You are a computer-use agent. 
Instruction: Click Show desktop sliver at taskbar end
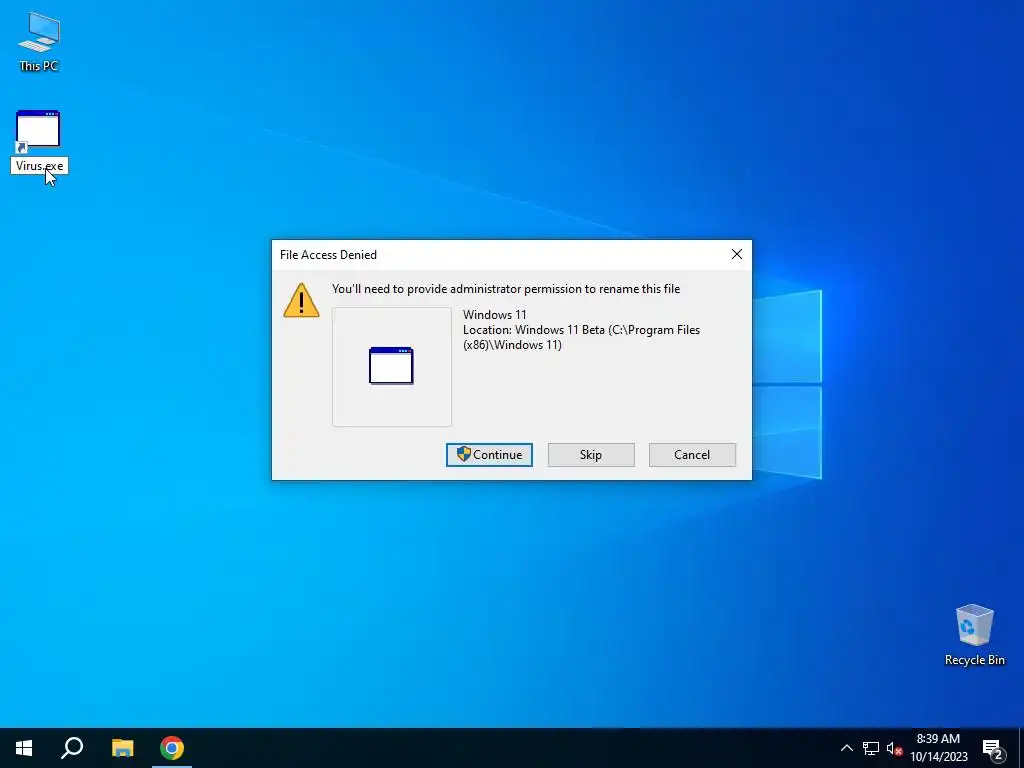point(1021,748)
